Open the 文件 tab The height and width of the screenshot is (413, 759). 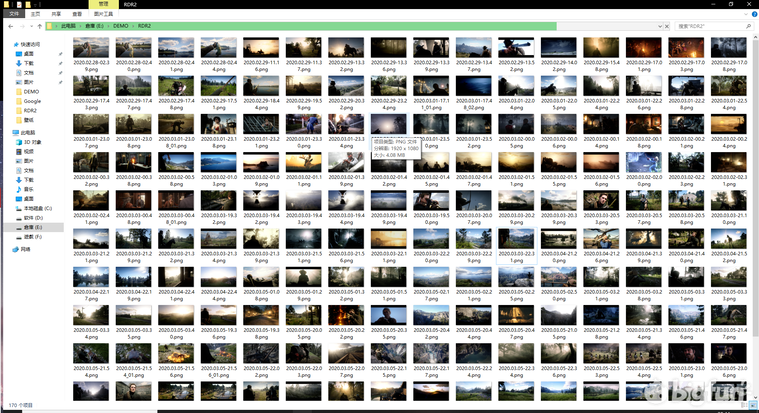point(14,14)
